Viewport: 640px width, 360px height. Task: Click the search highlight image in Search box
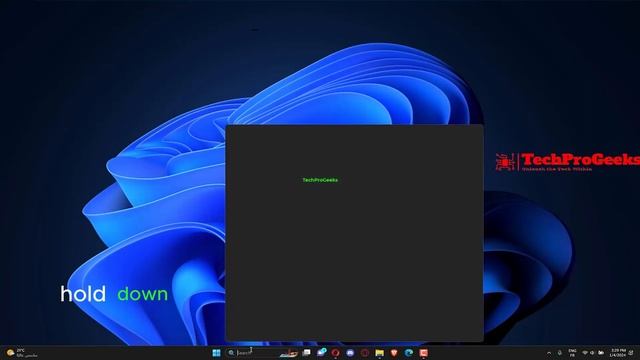(289, 353)
